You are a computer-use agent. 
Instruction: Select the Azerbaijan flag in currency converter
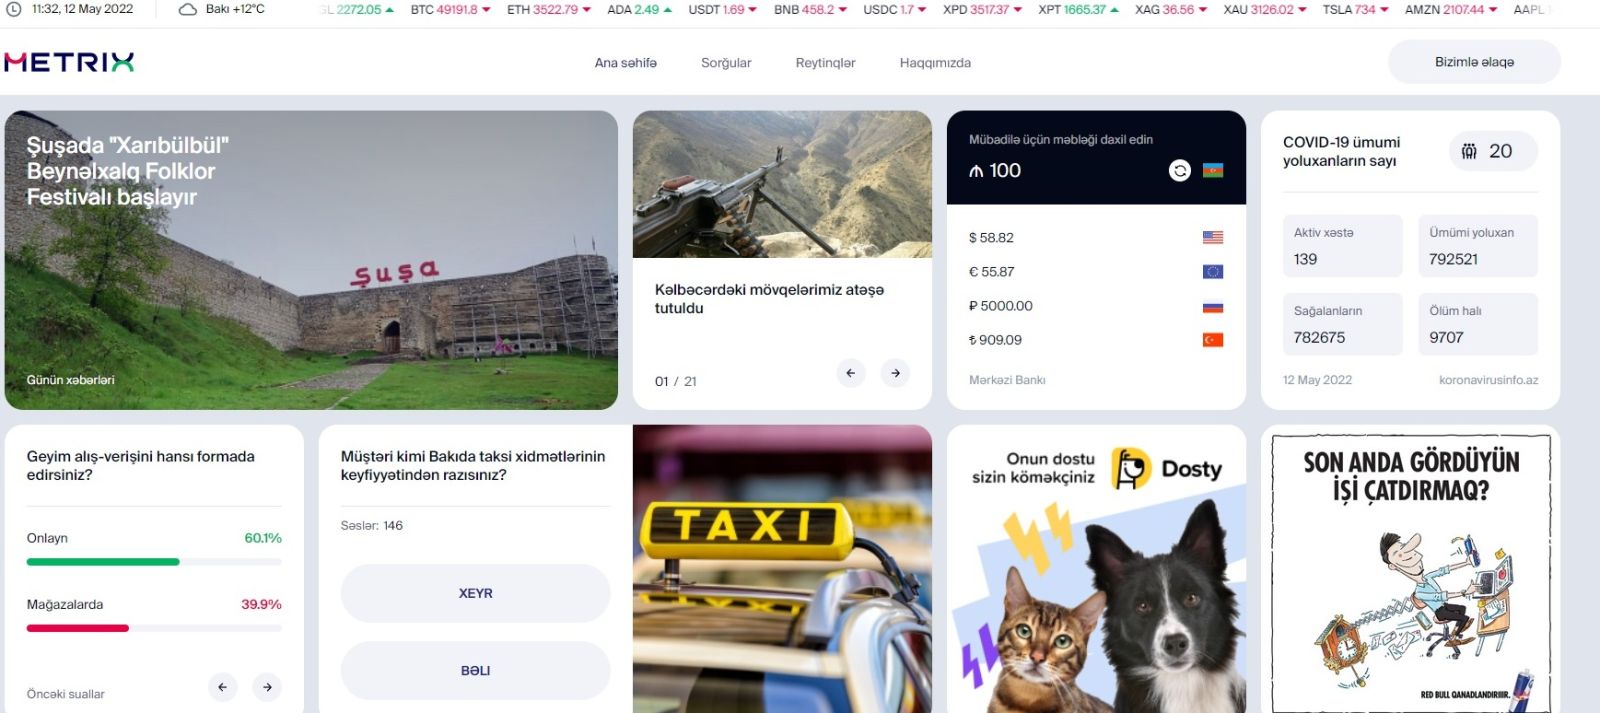[1213, 171]
